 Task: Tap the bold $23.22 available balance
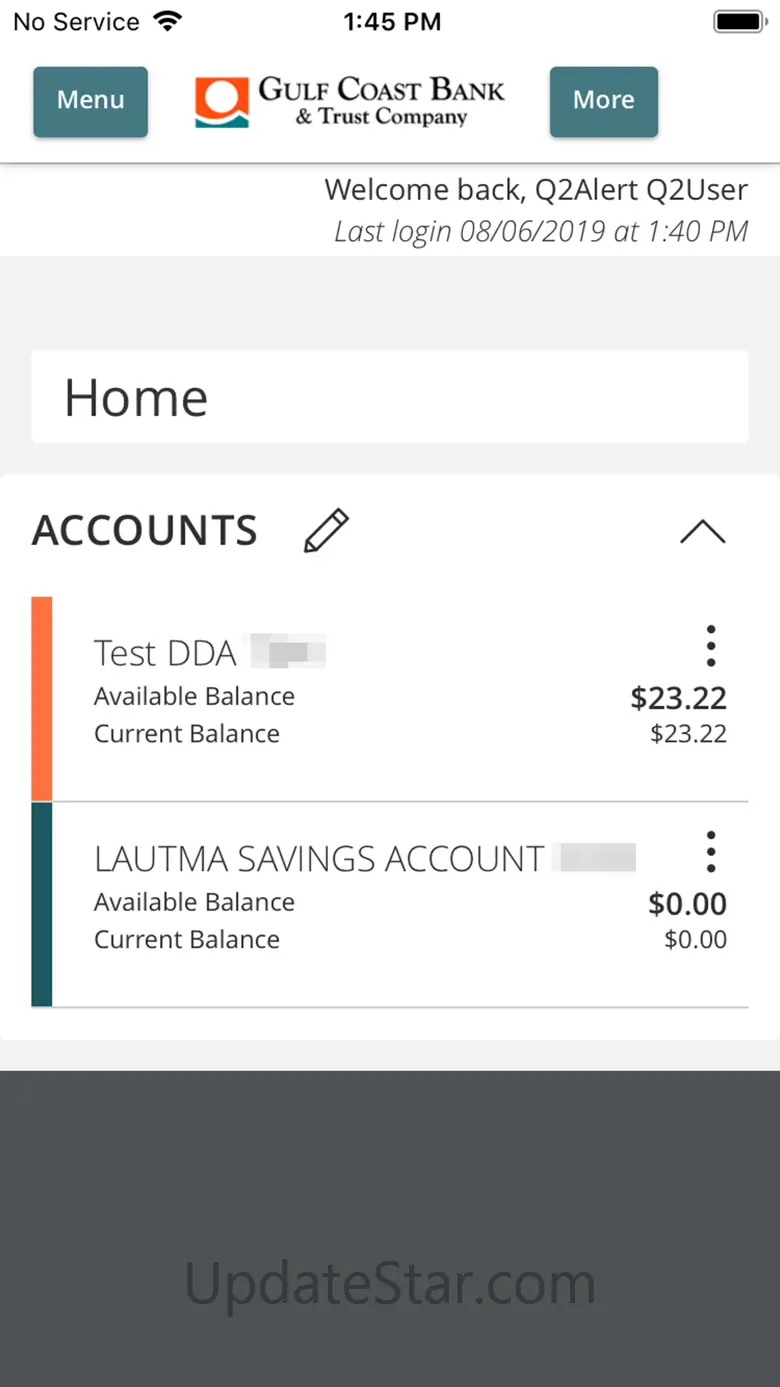coord(678,698)
